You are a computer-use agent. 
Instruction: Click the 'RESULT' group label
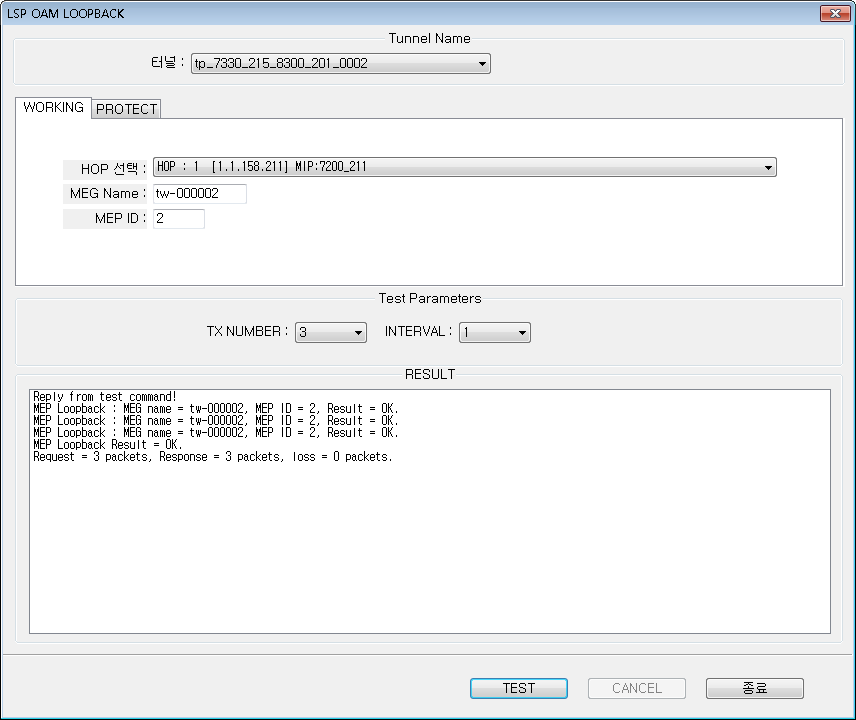(x=430, y=374)
